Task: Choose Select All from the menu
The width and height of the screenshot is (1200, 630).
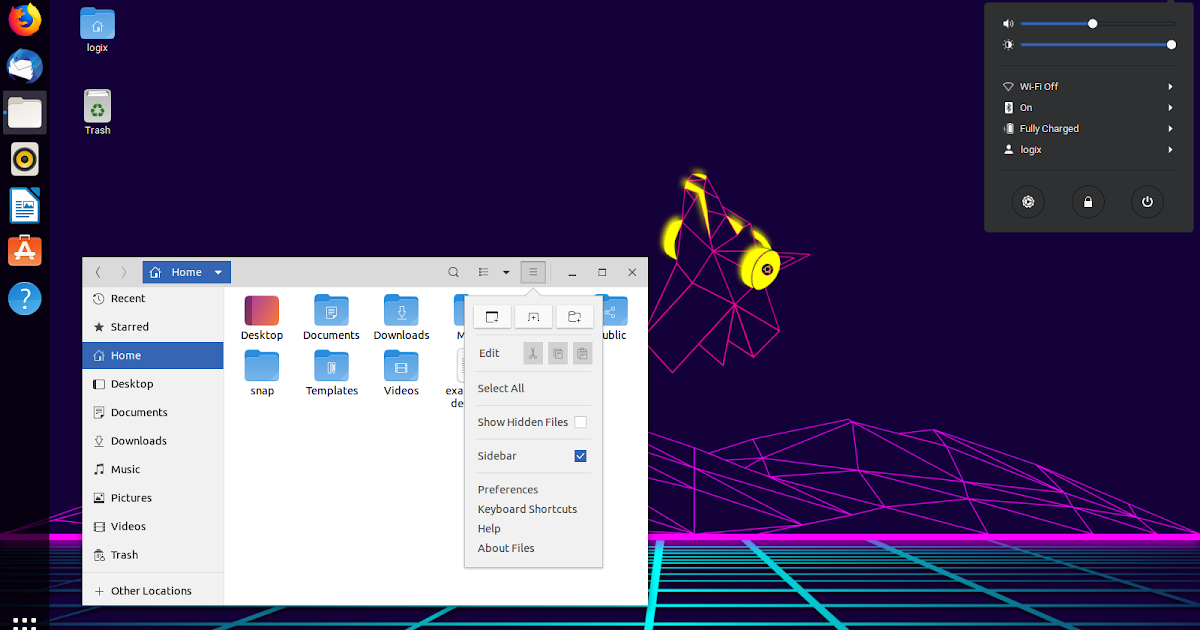Action: pos(502,387)
